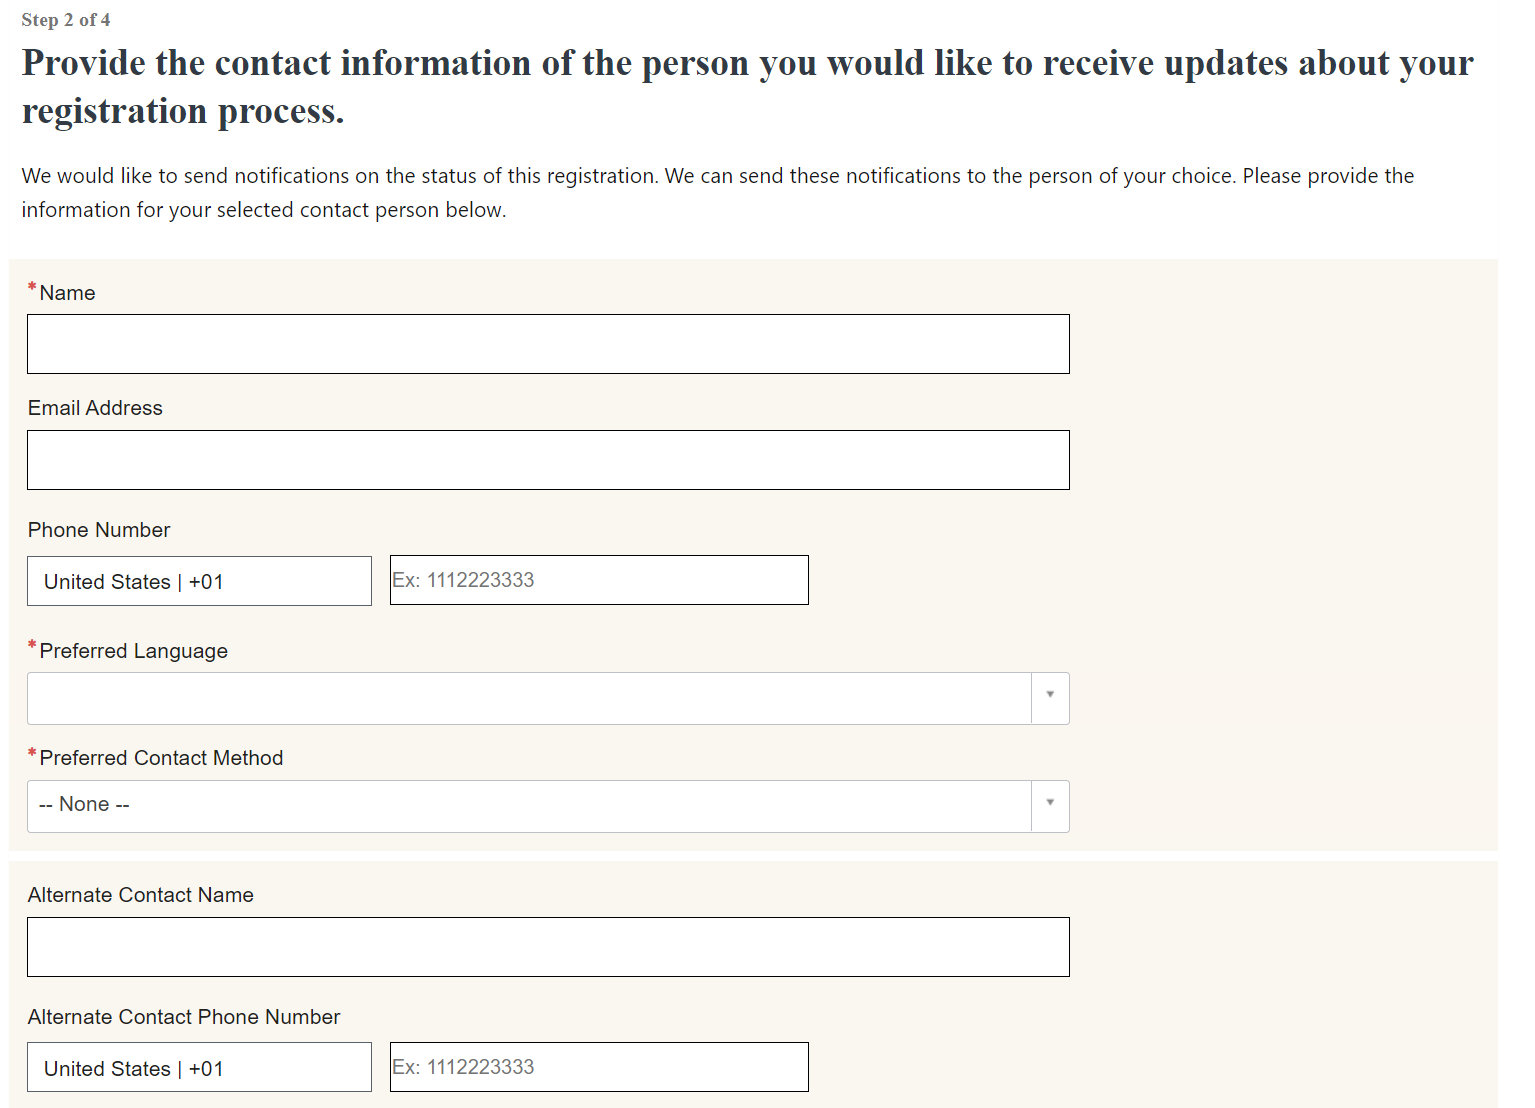Open the Alternate Contact country code selector
Screen dimensions: 1535x1108
[199, 1068]
